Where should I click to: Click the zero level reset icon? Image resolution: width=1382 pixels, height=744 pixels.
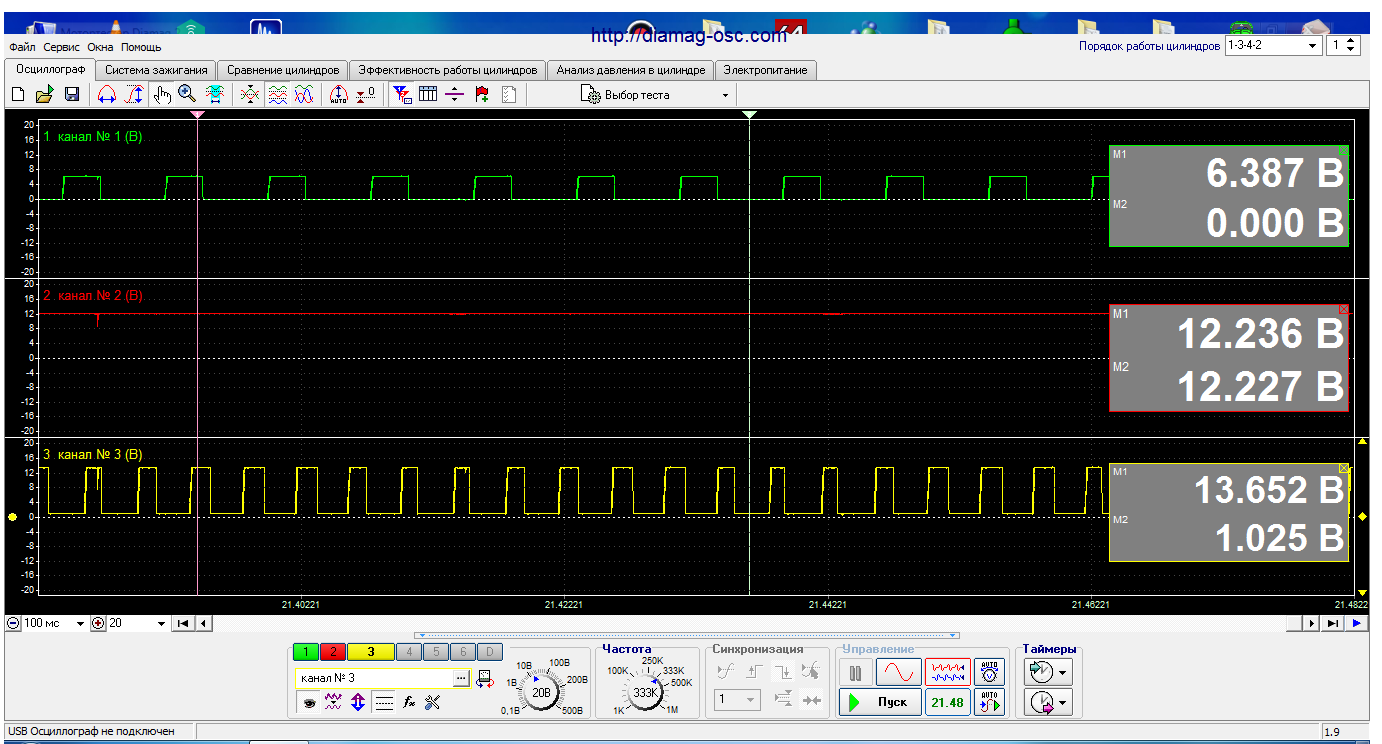[366, 95]
